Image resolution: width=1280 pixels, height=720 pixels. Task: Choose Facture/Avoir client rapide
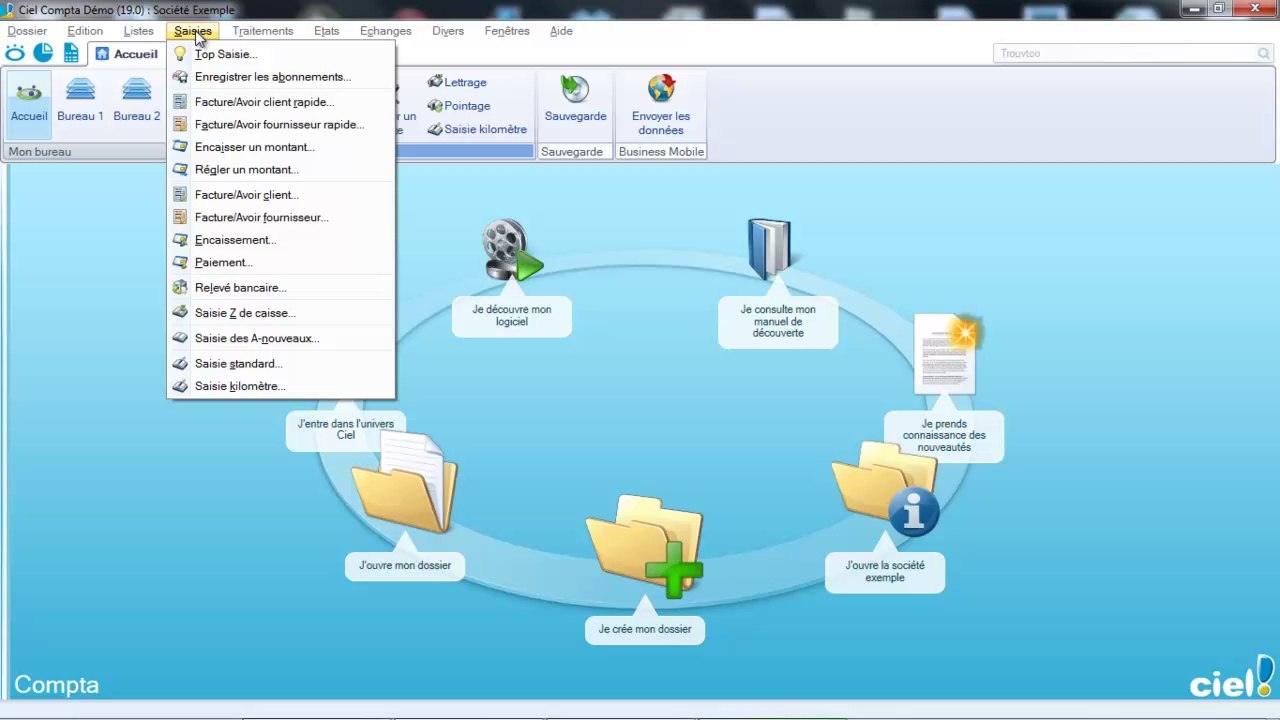[281, 102]
